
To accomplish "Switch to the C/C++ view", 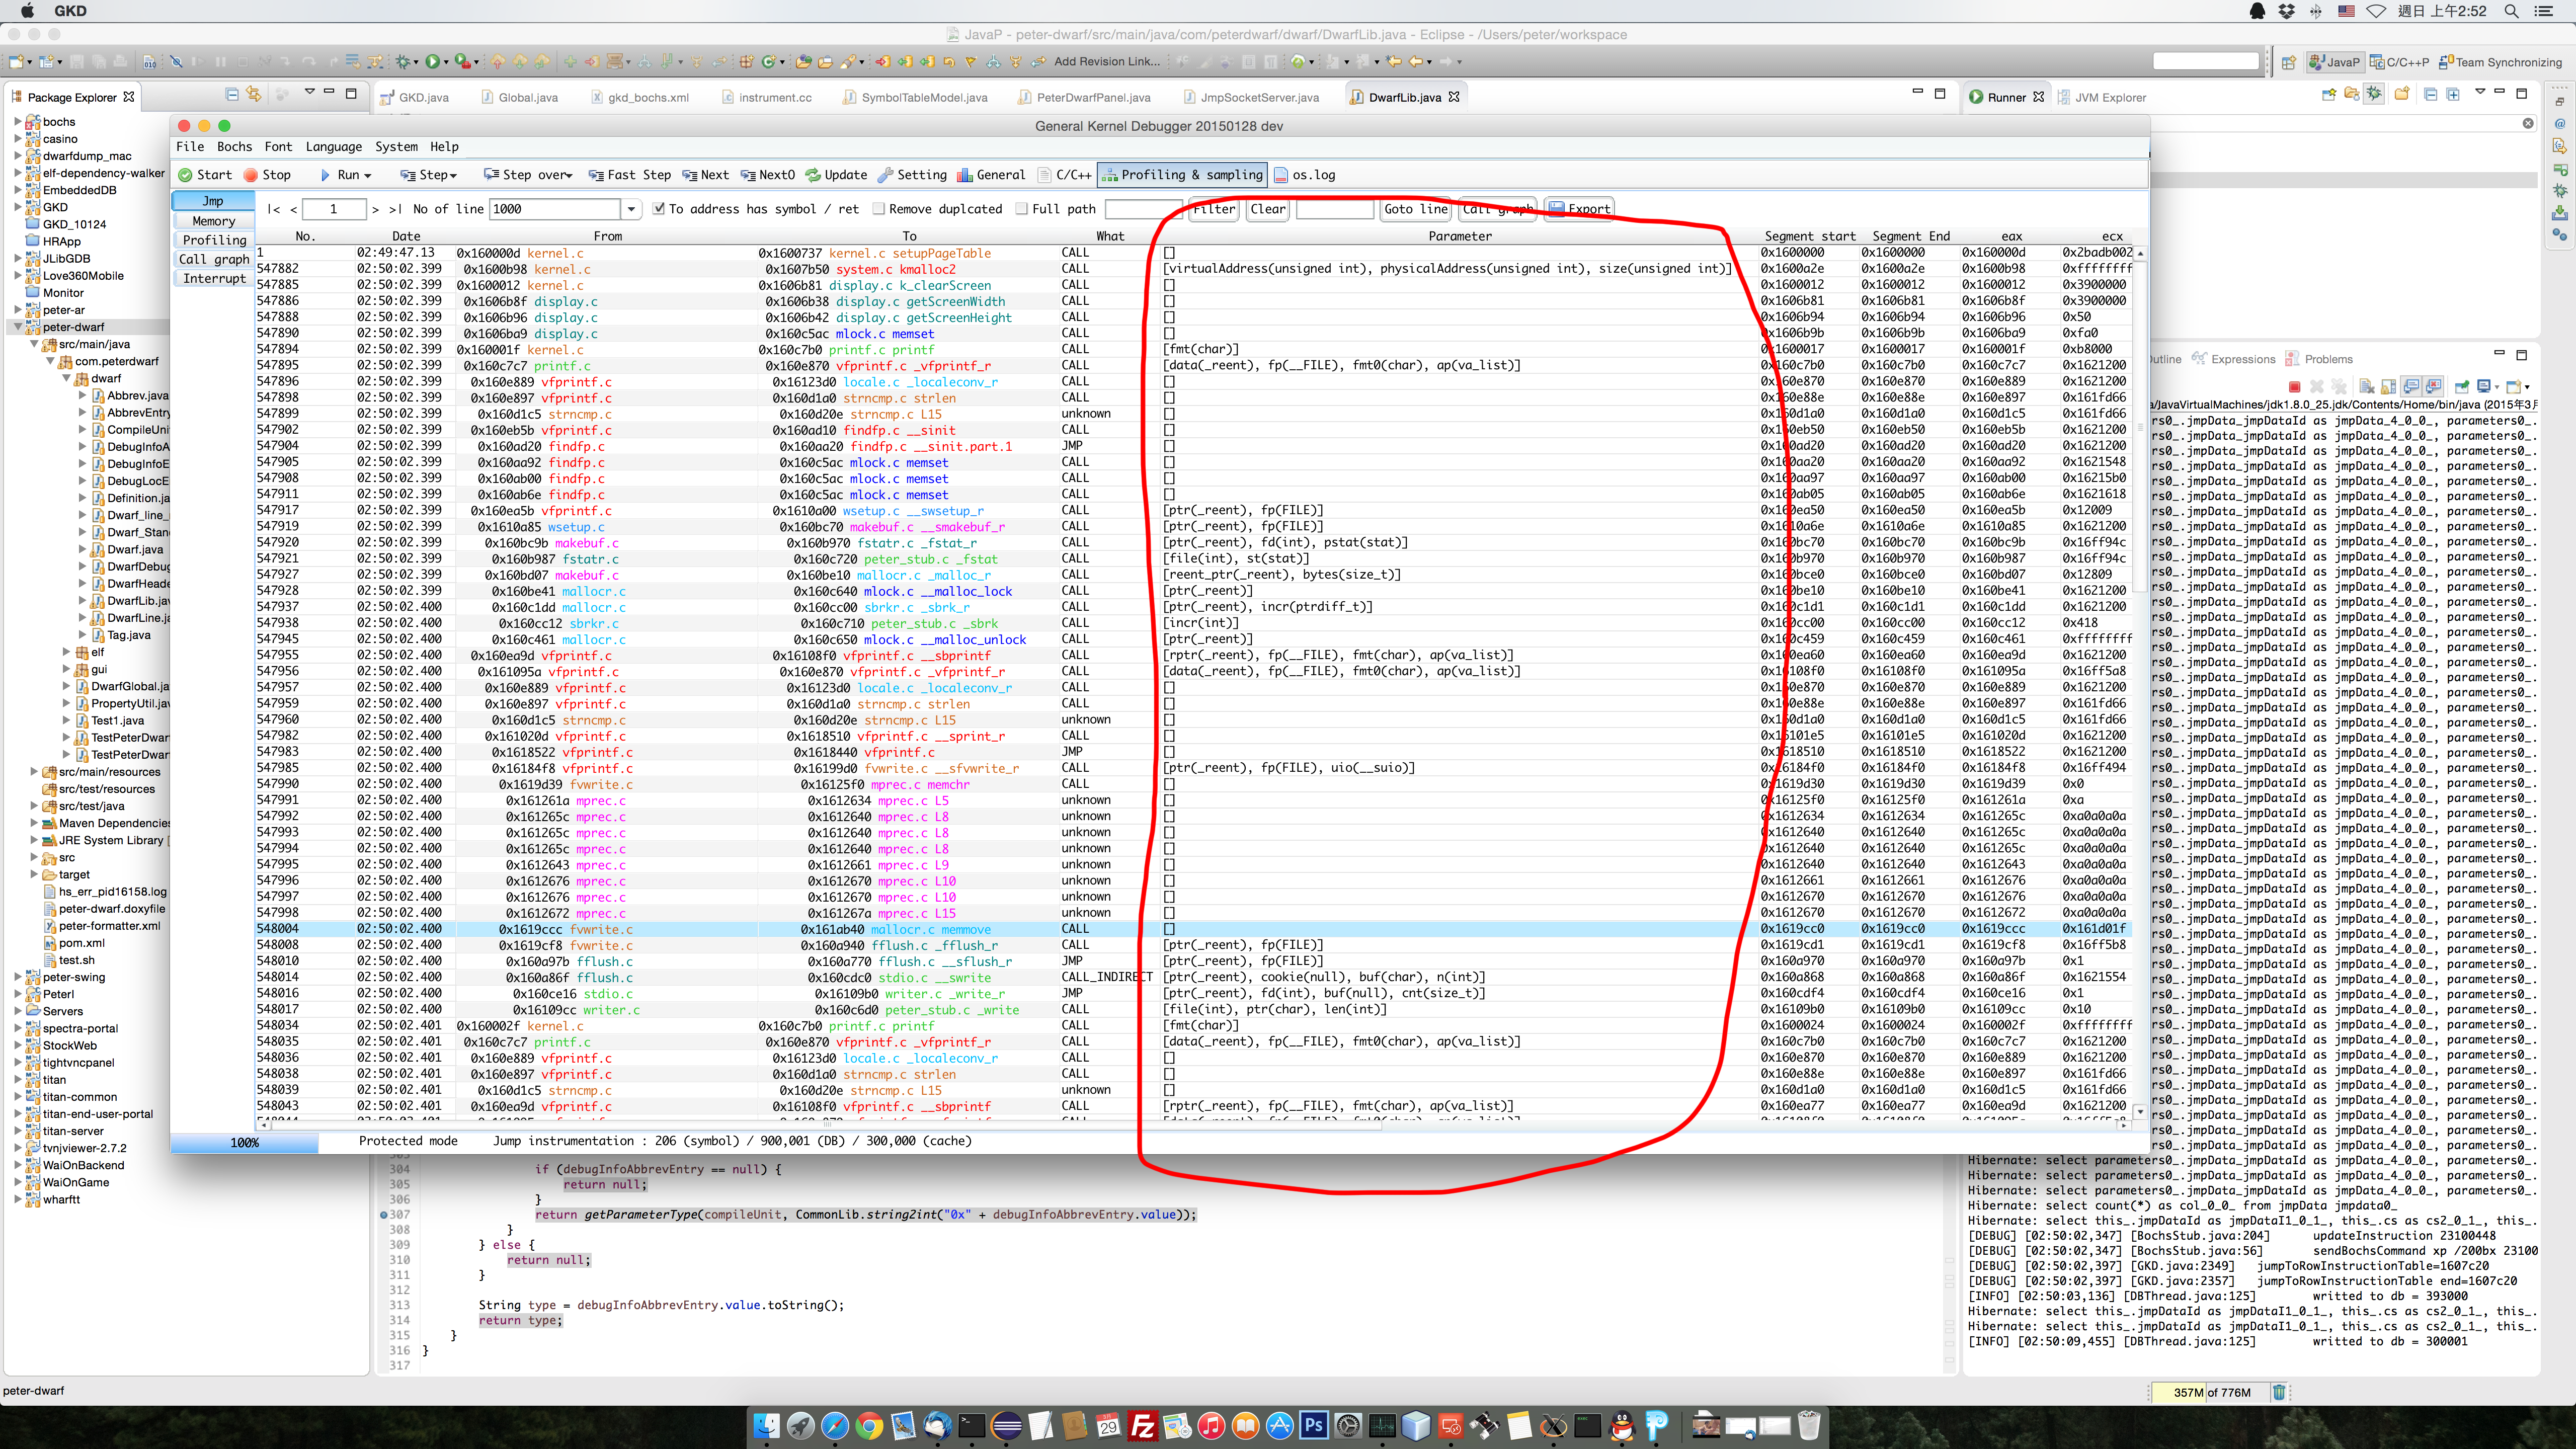I will coord(1064,174).
